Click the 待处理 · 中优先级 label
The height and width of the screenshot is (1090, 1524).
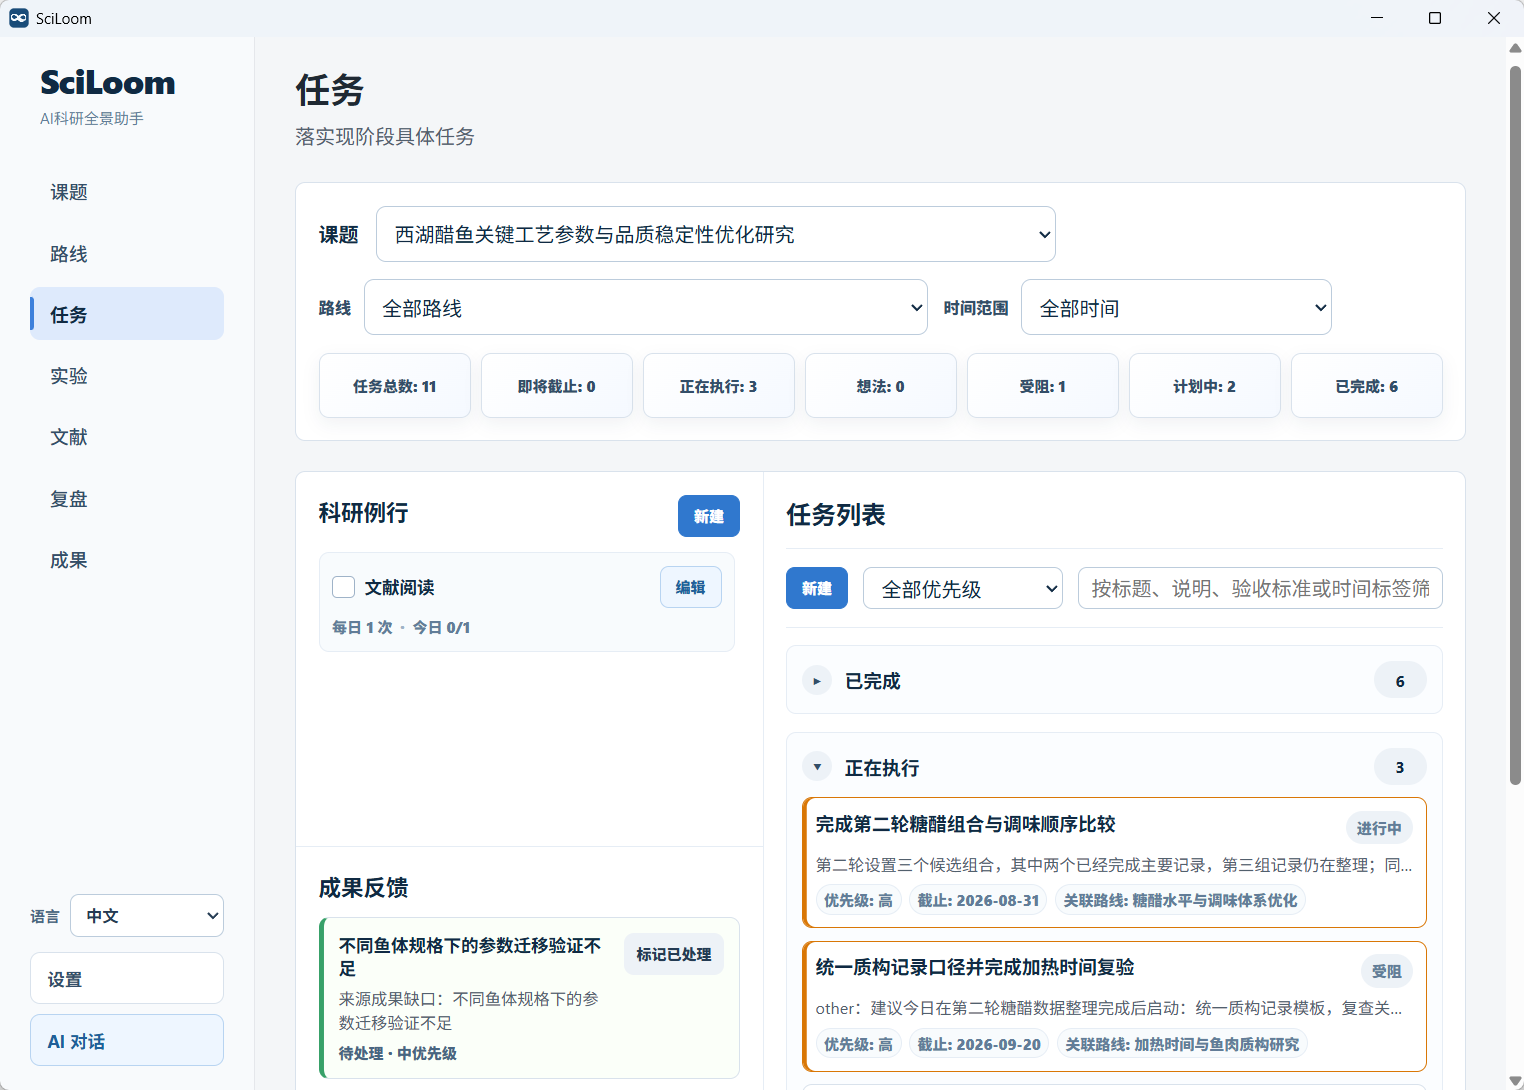(x=398, y=1053)
